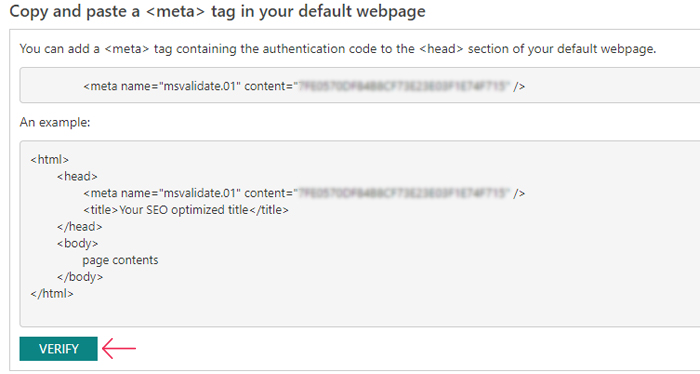Click the <title> tag in example code
Viewport: 700px width, 374px height.
point(101,210)
